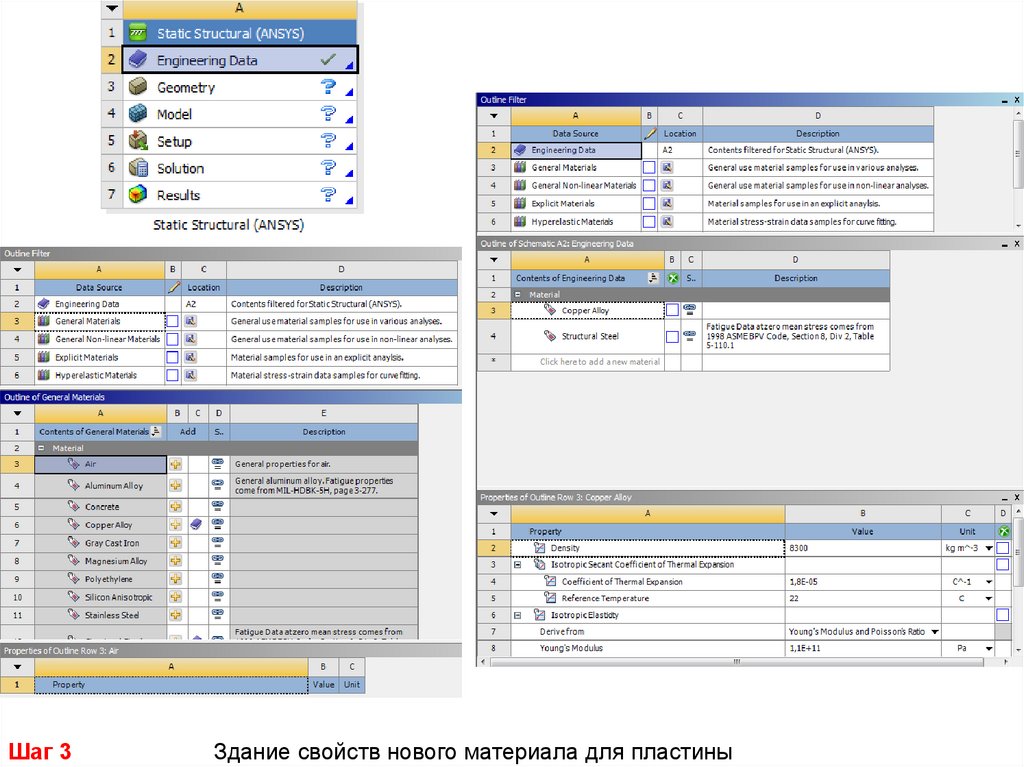Collapse the Isotropic Elasticity group
This screenshot has width=1024, height=767.
tap(518, 615)
